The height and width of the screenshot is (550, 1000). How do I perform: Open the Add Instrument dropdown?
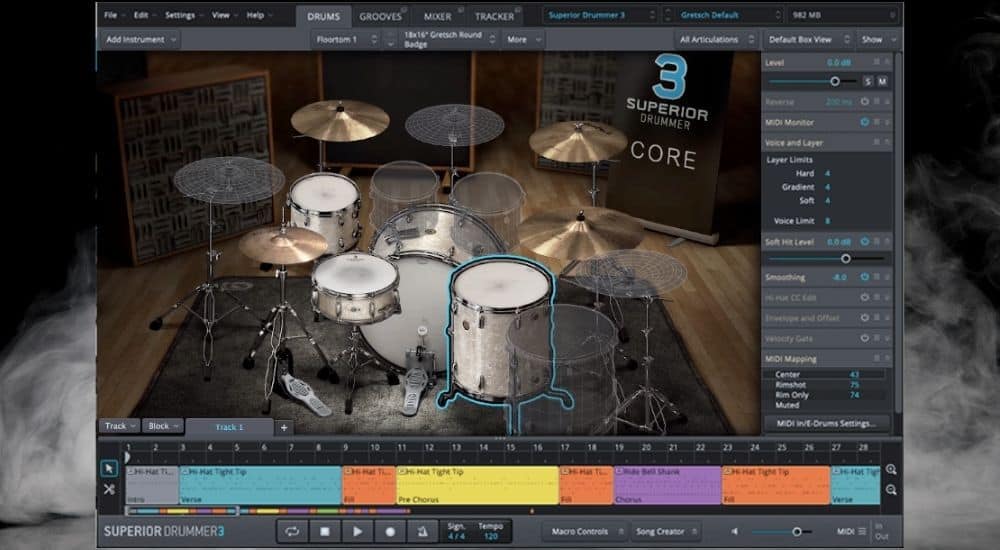click(x=140, y=40)
